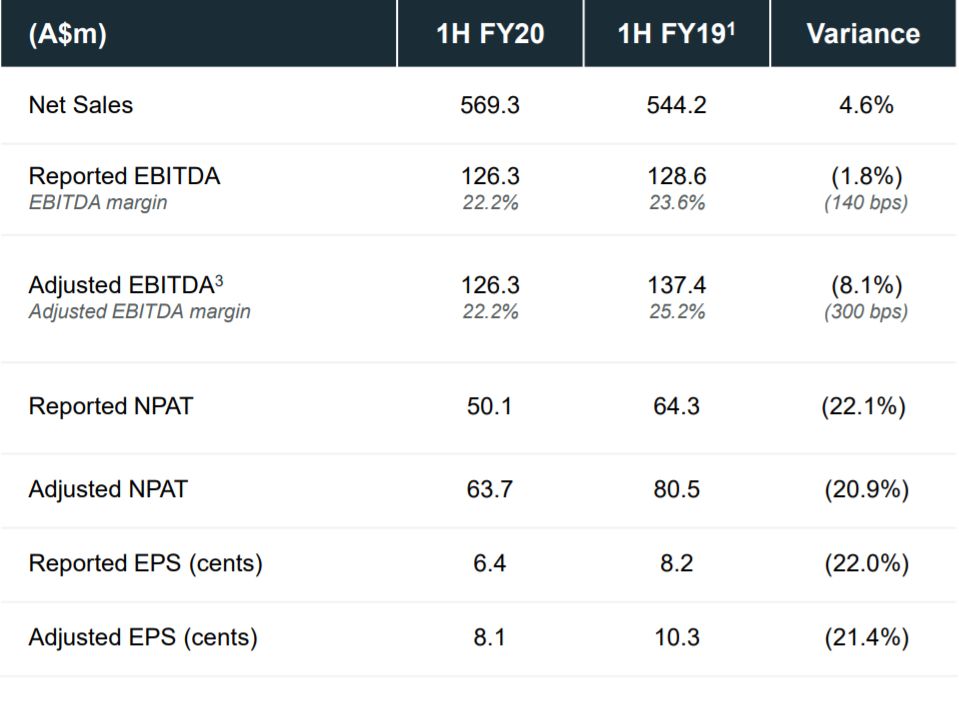Click the Adjusted EPS (cents) label
Image resolution: width=959 pixels, height=708 pixels.
pos(143,637)
